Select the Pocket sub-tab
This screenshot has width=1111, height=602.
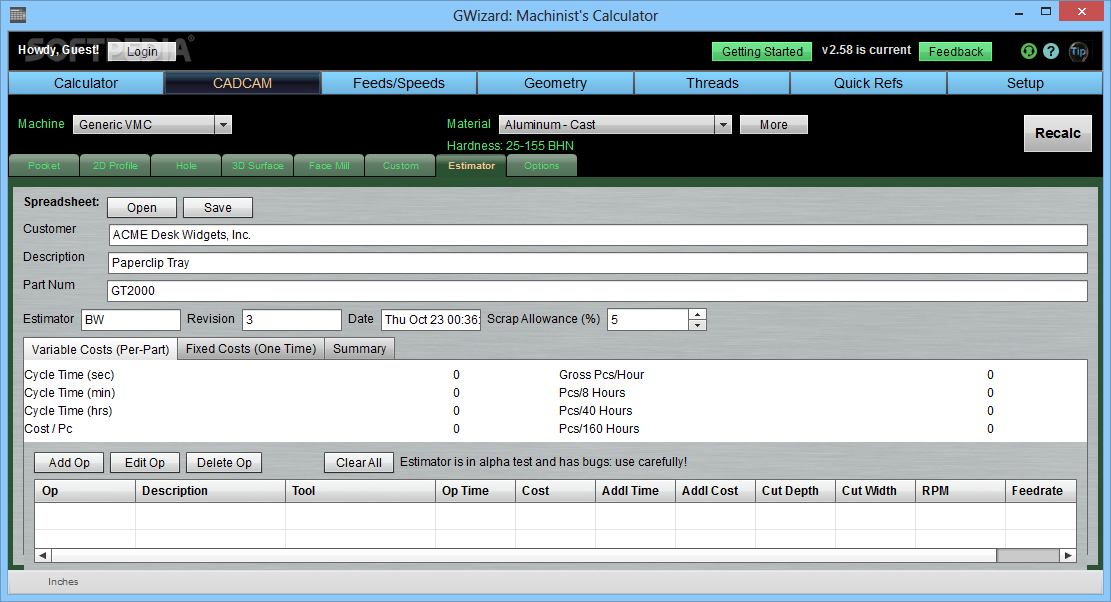(44, 166)
